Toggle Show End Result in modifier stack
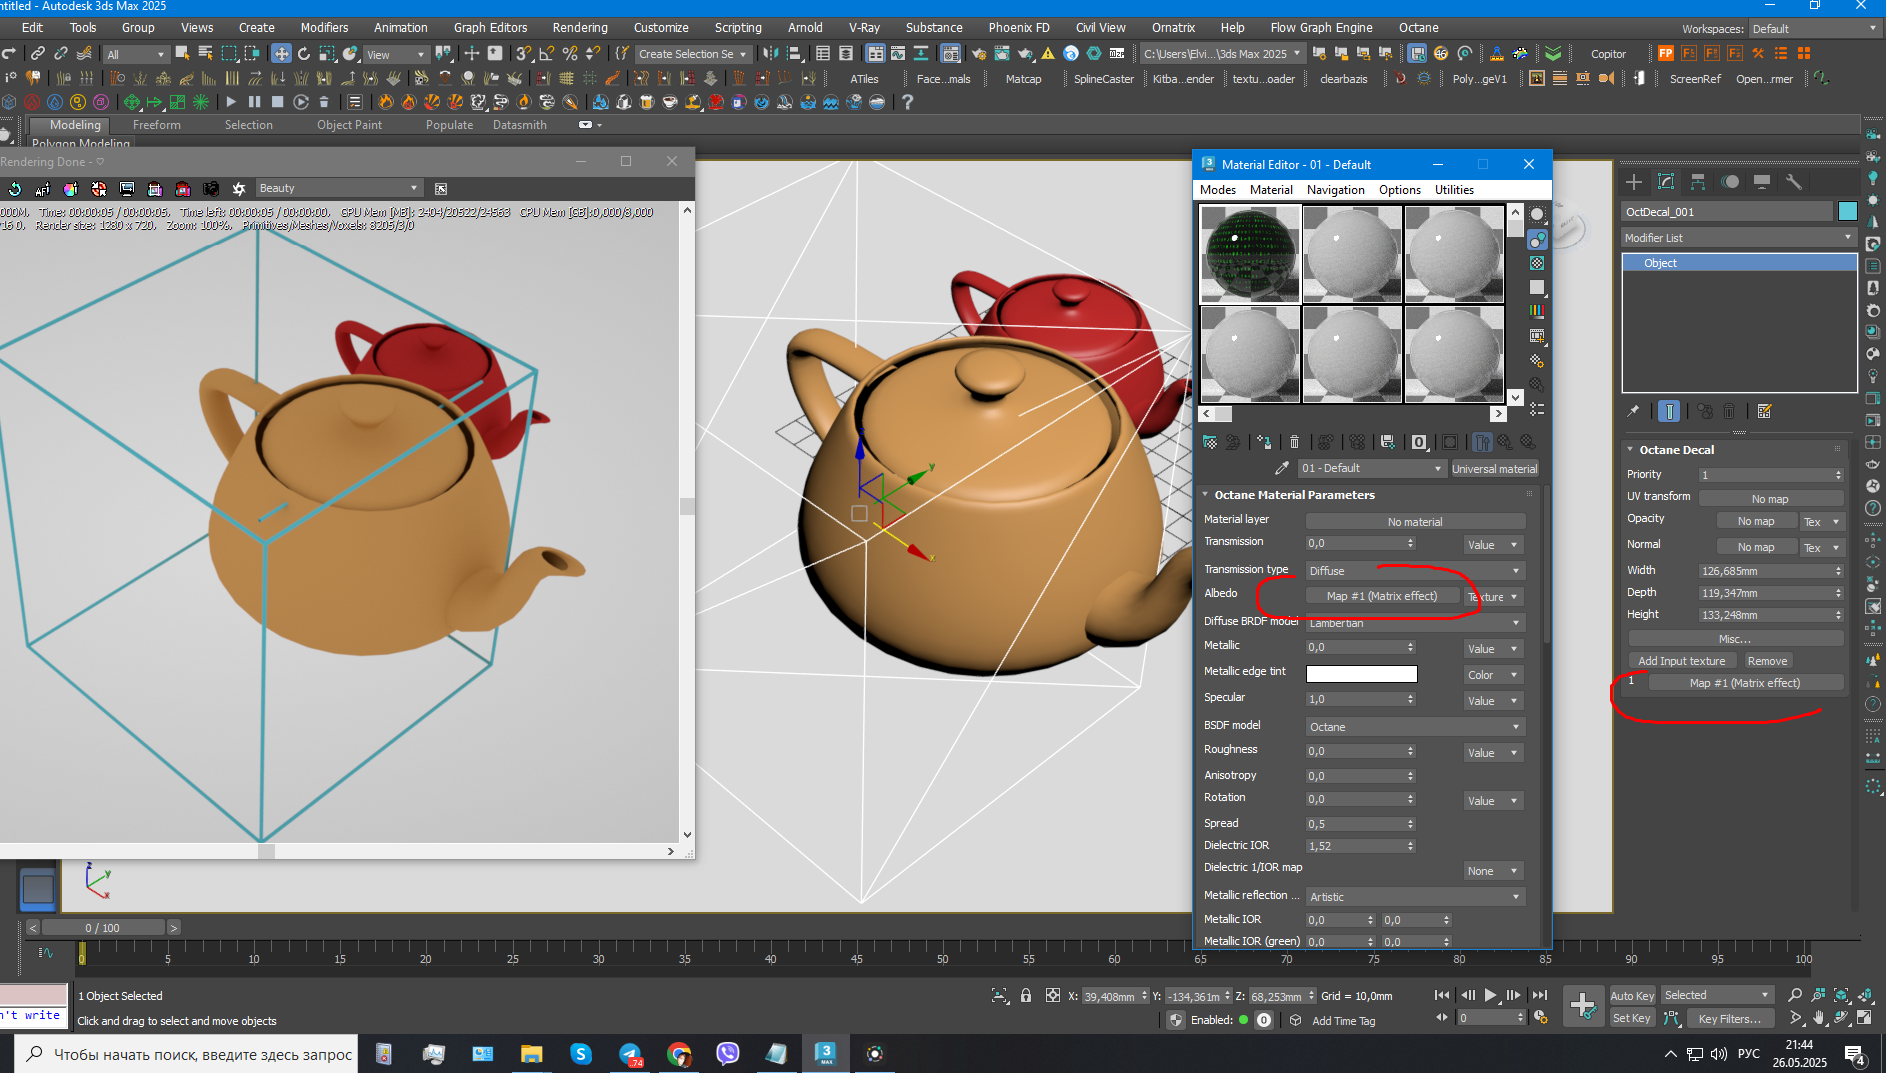Viewport: 1886px width, 1073px height. tap(1668, 411)
